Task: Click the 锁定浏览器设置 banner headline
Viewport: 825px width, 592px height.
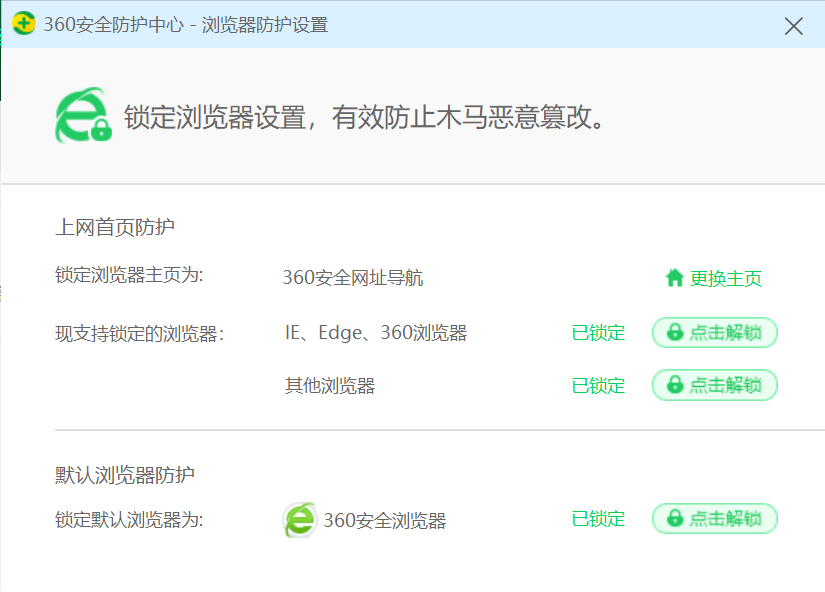Action: 364,117
